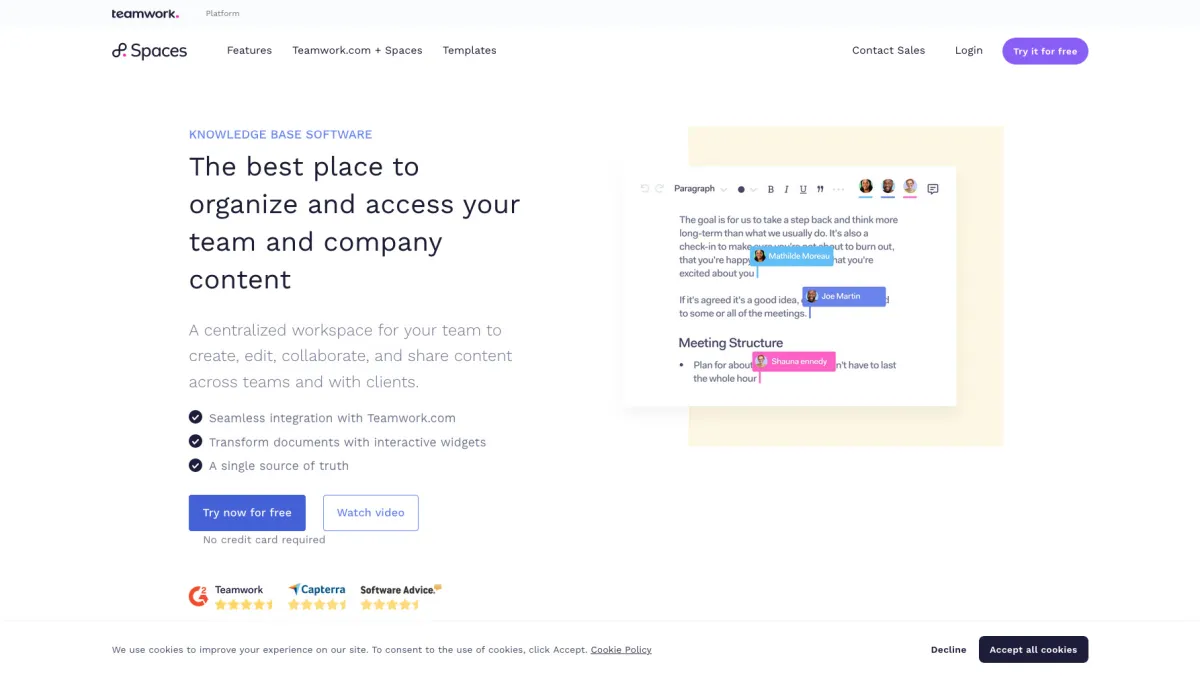This screenshot has height=677, width=1200.
Task: Open Teamwork.com + Spaces menu item
Action: click(357, 50)
